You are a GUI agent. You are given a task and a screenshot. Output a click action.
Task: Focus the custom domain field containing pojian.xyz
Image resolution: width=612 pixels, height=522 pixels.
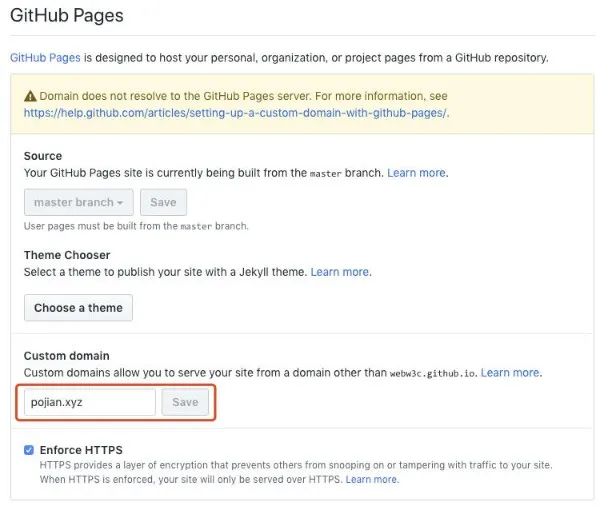tap(90, 403)
